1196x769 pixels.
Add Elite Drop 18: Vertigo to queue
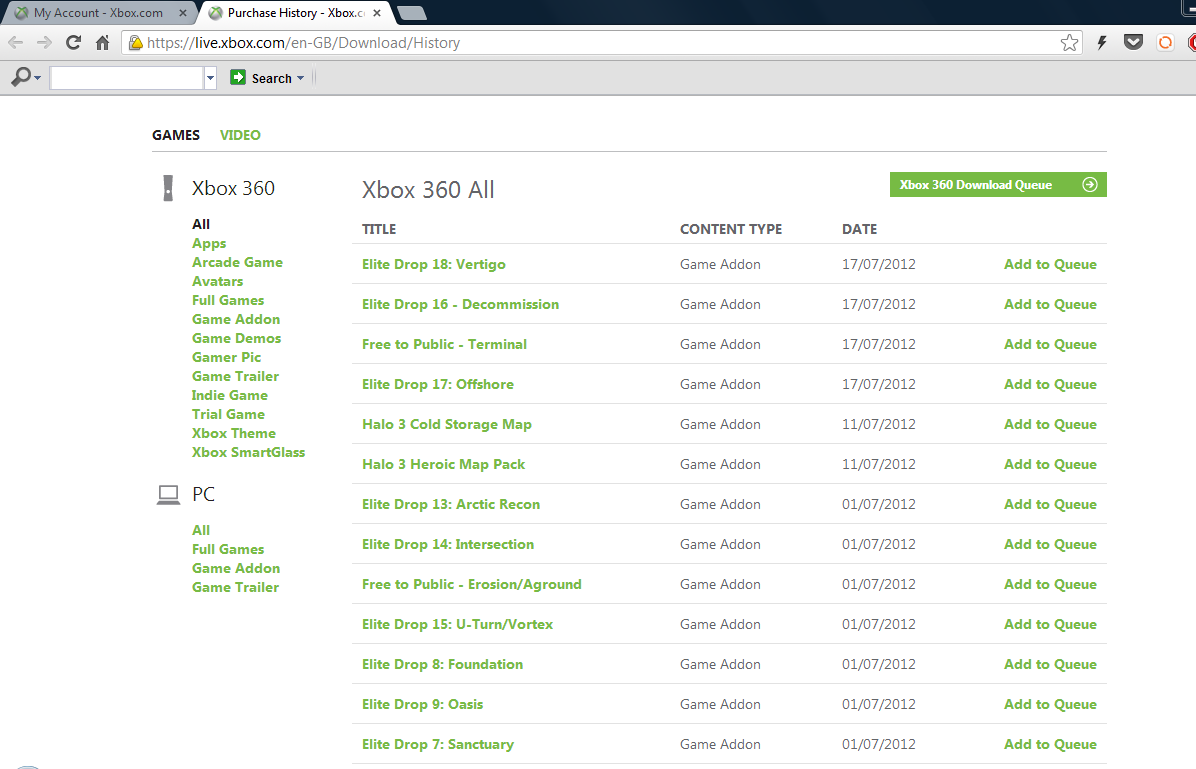coord(1050,264)
